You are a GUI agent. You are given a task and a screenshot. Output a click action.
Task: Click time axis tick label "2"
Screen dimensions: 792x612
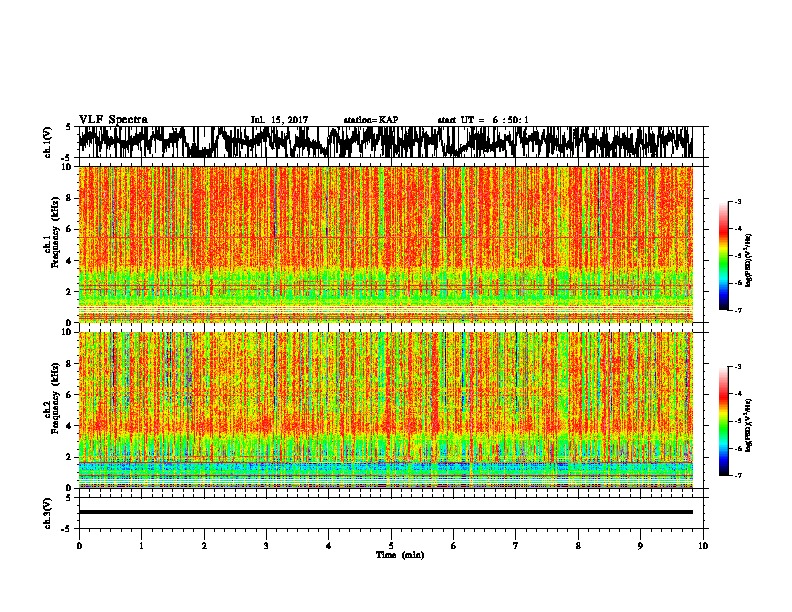[204, 546]
